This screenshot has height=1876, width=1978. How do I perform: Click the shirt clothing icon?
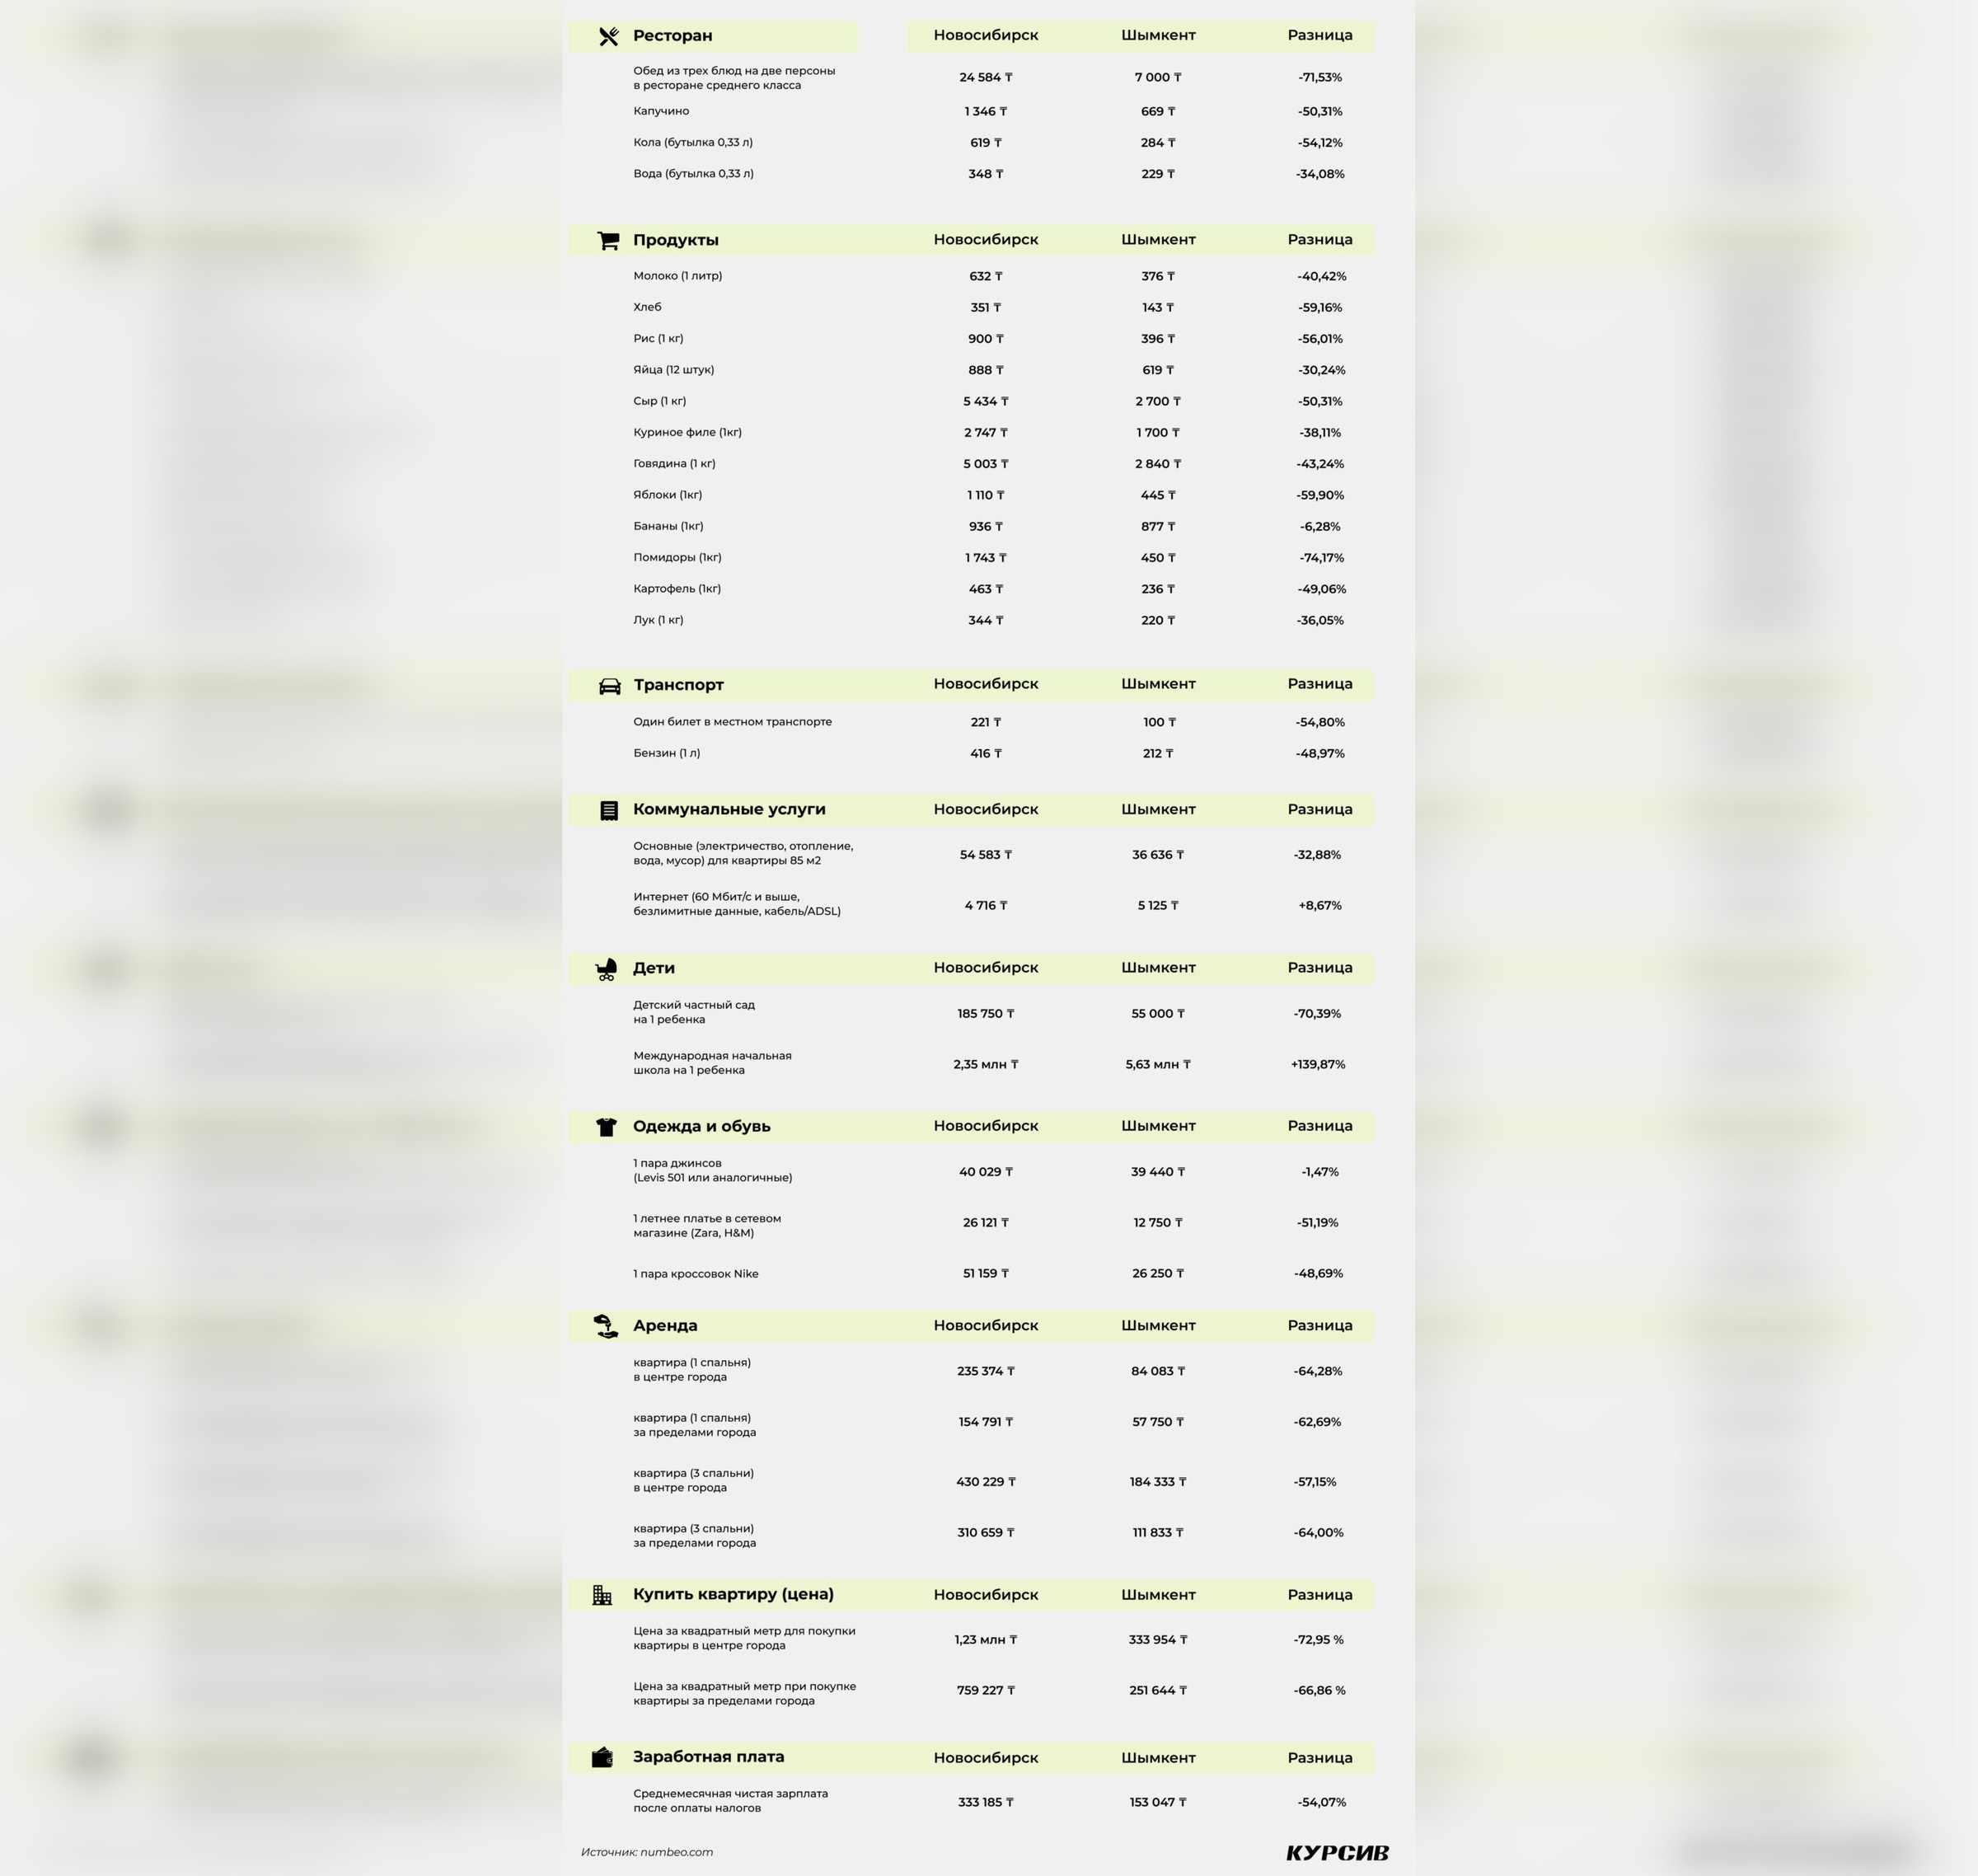[603, 1125]
